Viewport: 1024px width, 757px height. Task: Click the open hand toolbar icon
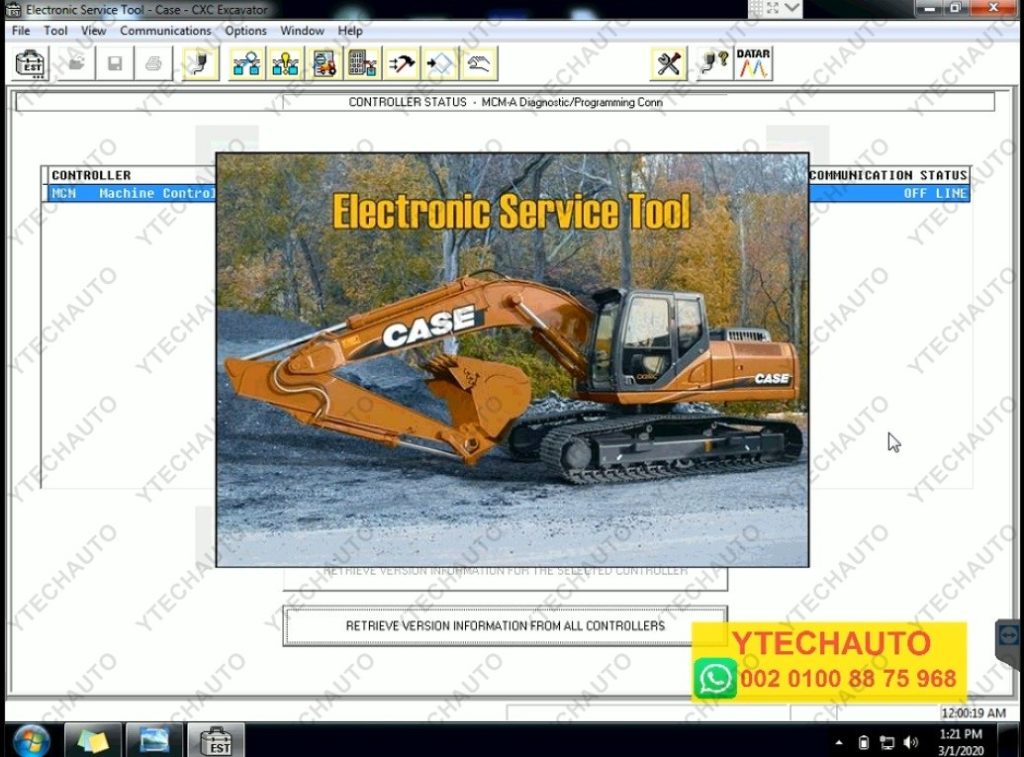click(x=479, y=63)
